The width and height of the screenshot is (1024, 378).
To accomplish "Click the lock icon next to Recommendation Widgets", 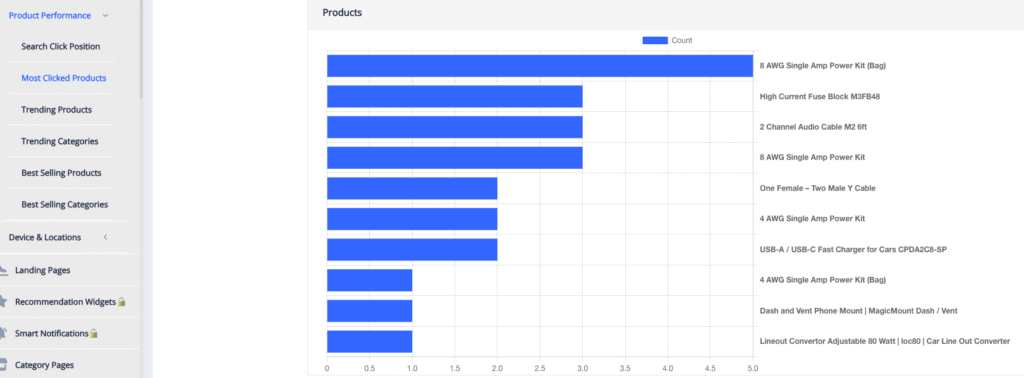I will (x=121, y=302).
